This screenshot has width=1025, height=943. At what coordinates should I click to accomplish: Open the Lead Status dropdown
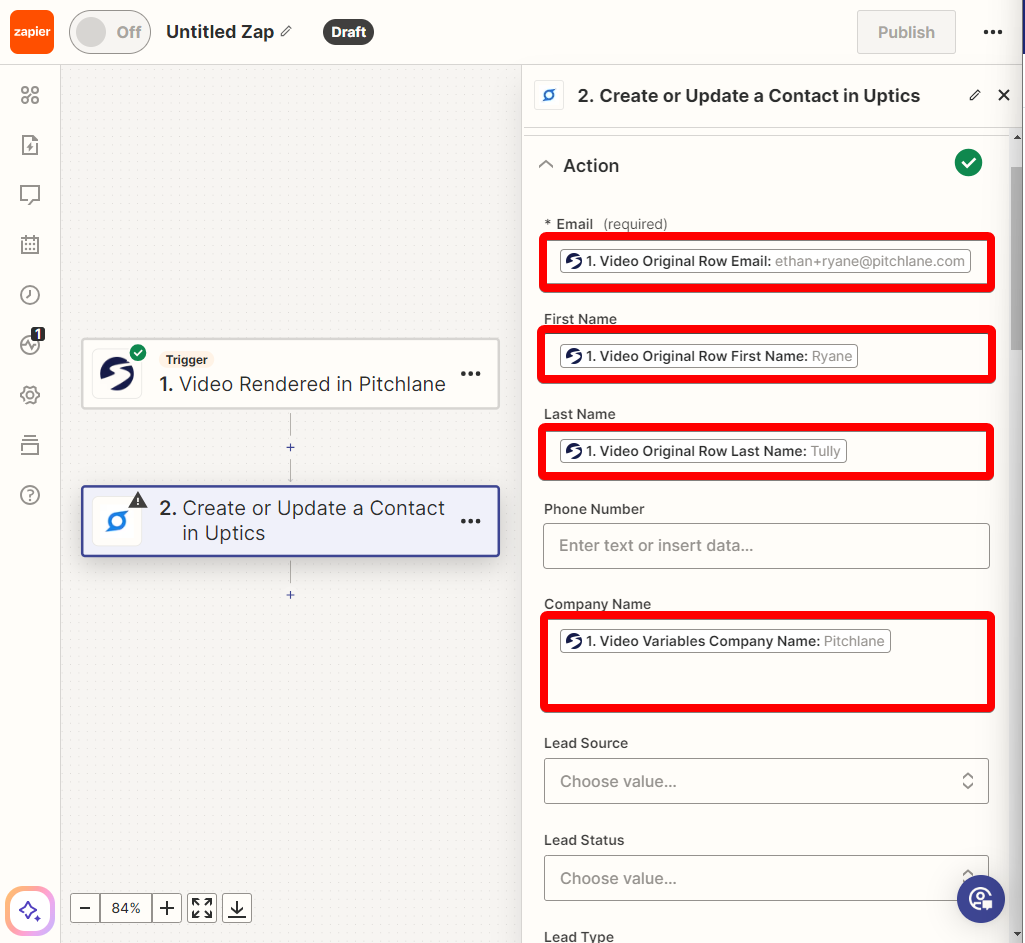coord(766,878)
